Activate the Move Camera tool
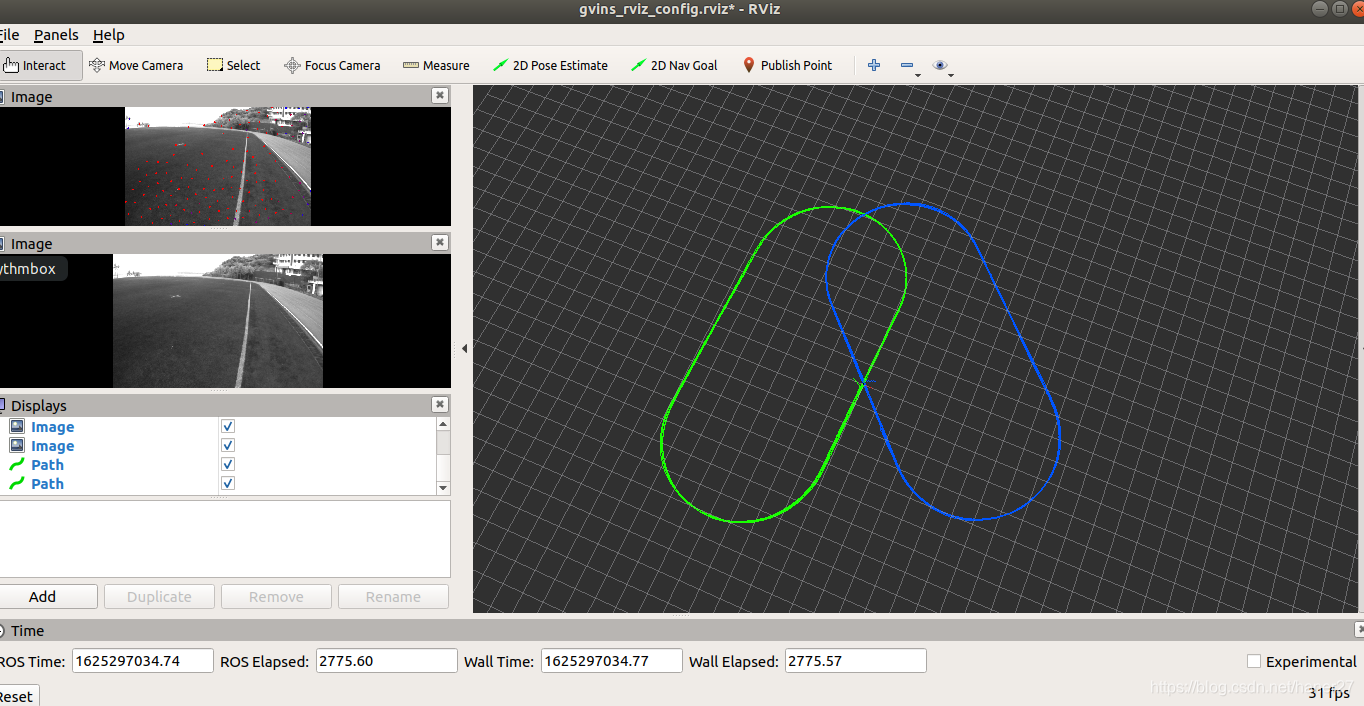1364x706 pixels. coord(136,65)
